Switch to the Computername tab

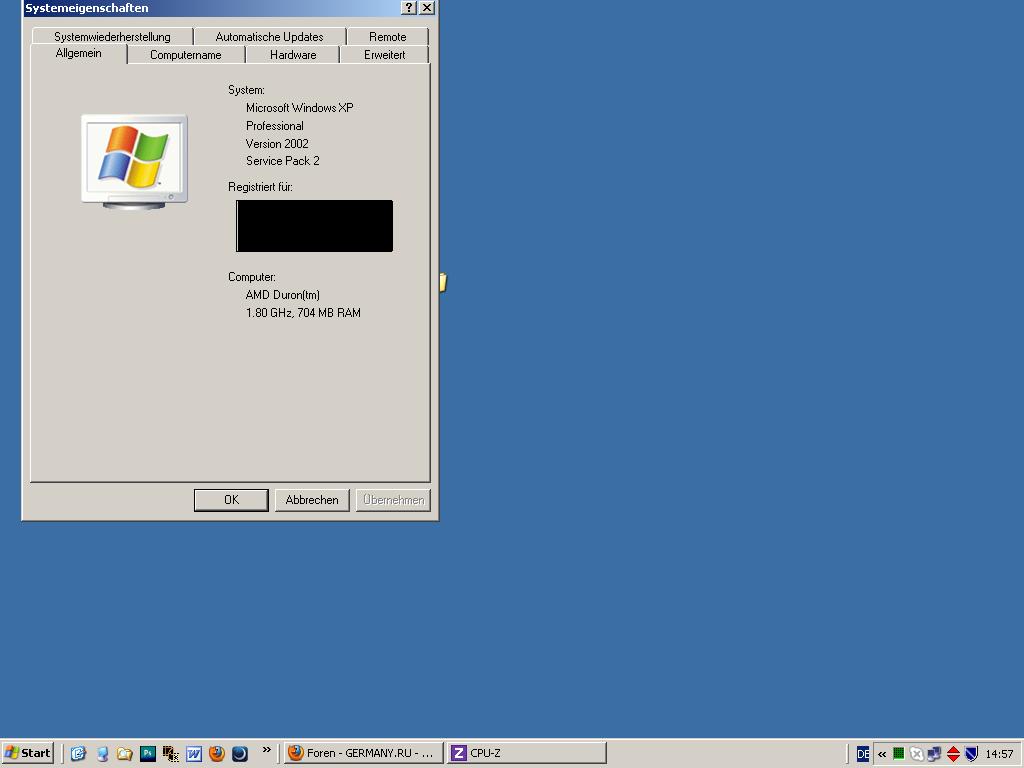(185, 55)
